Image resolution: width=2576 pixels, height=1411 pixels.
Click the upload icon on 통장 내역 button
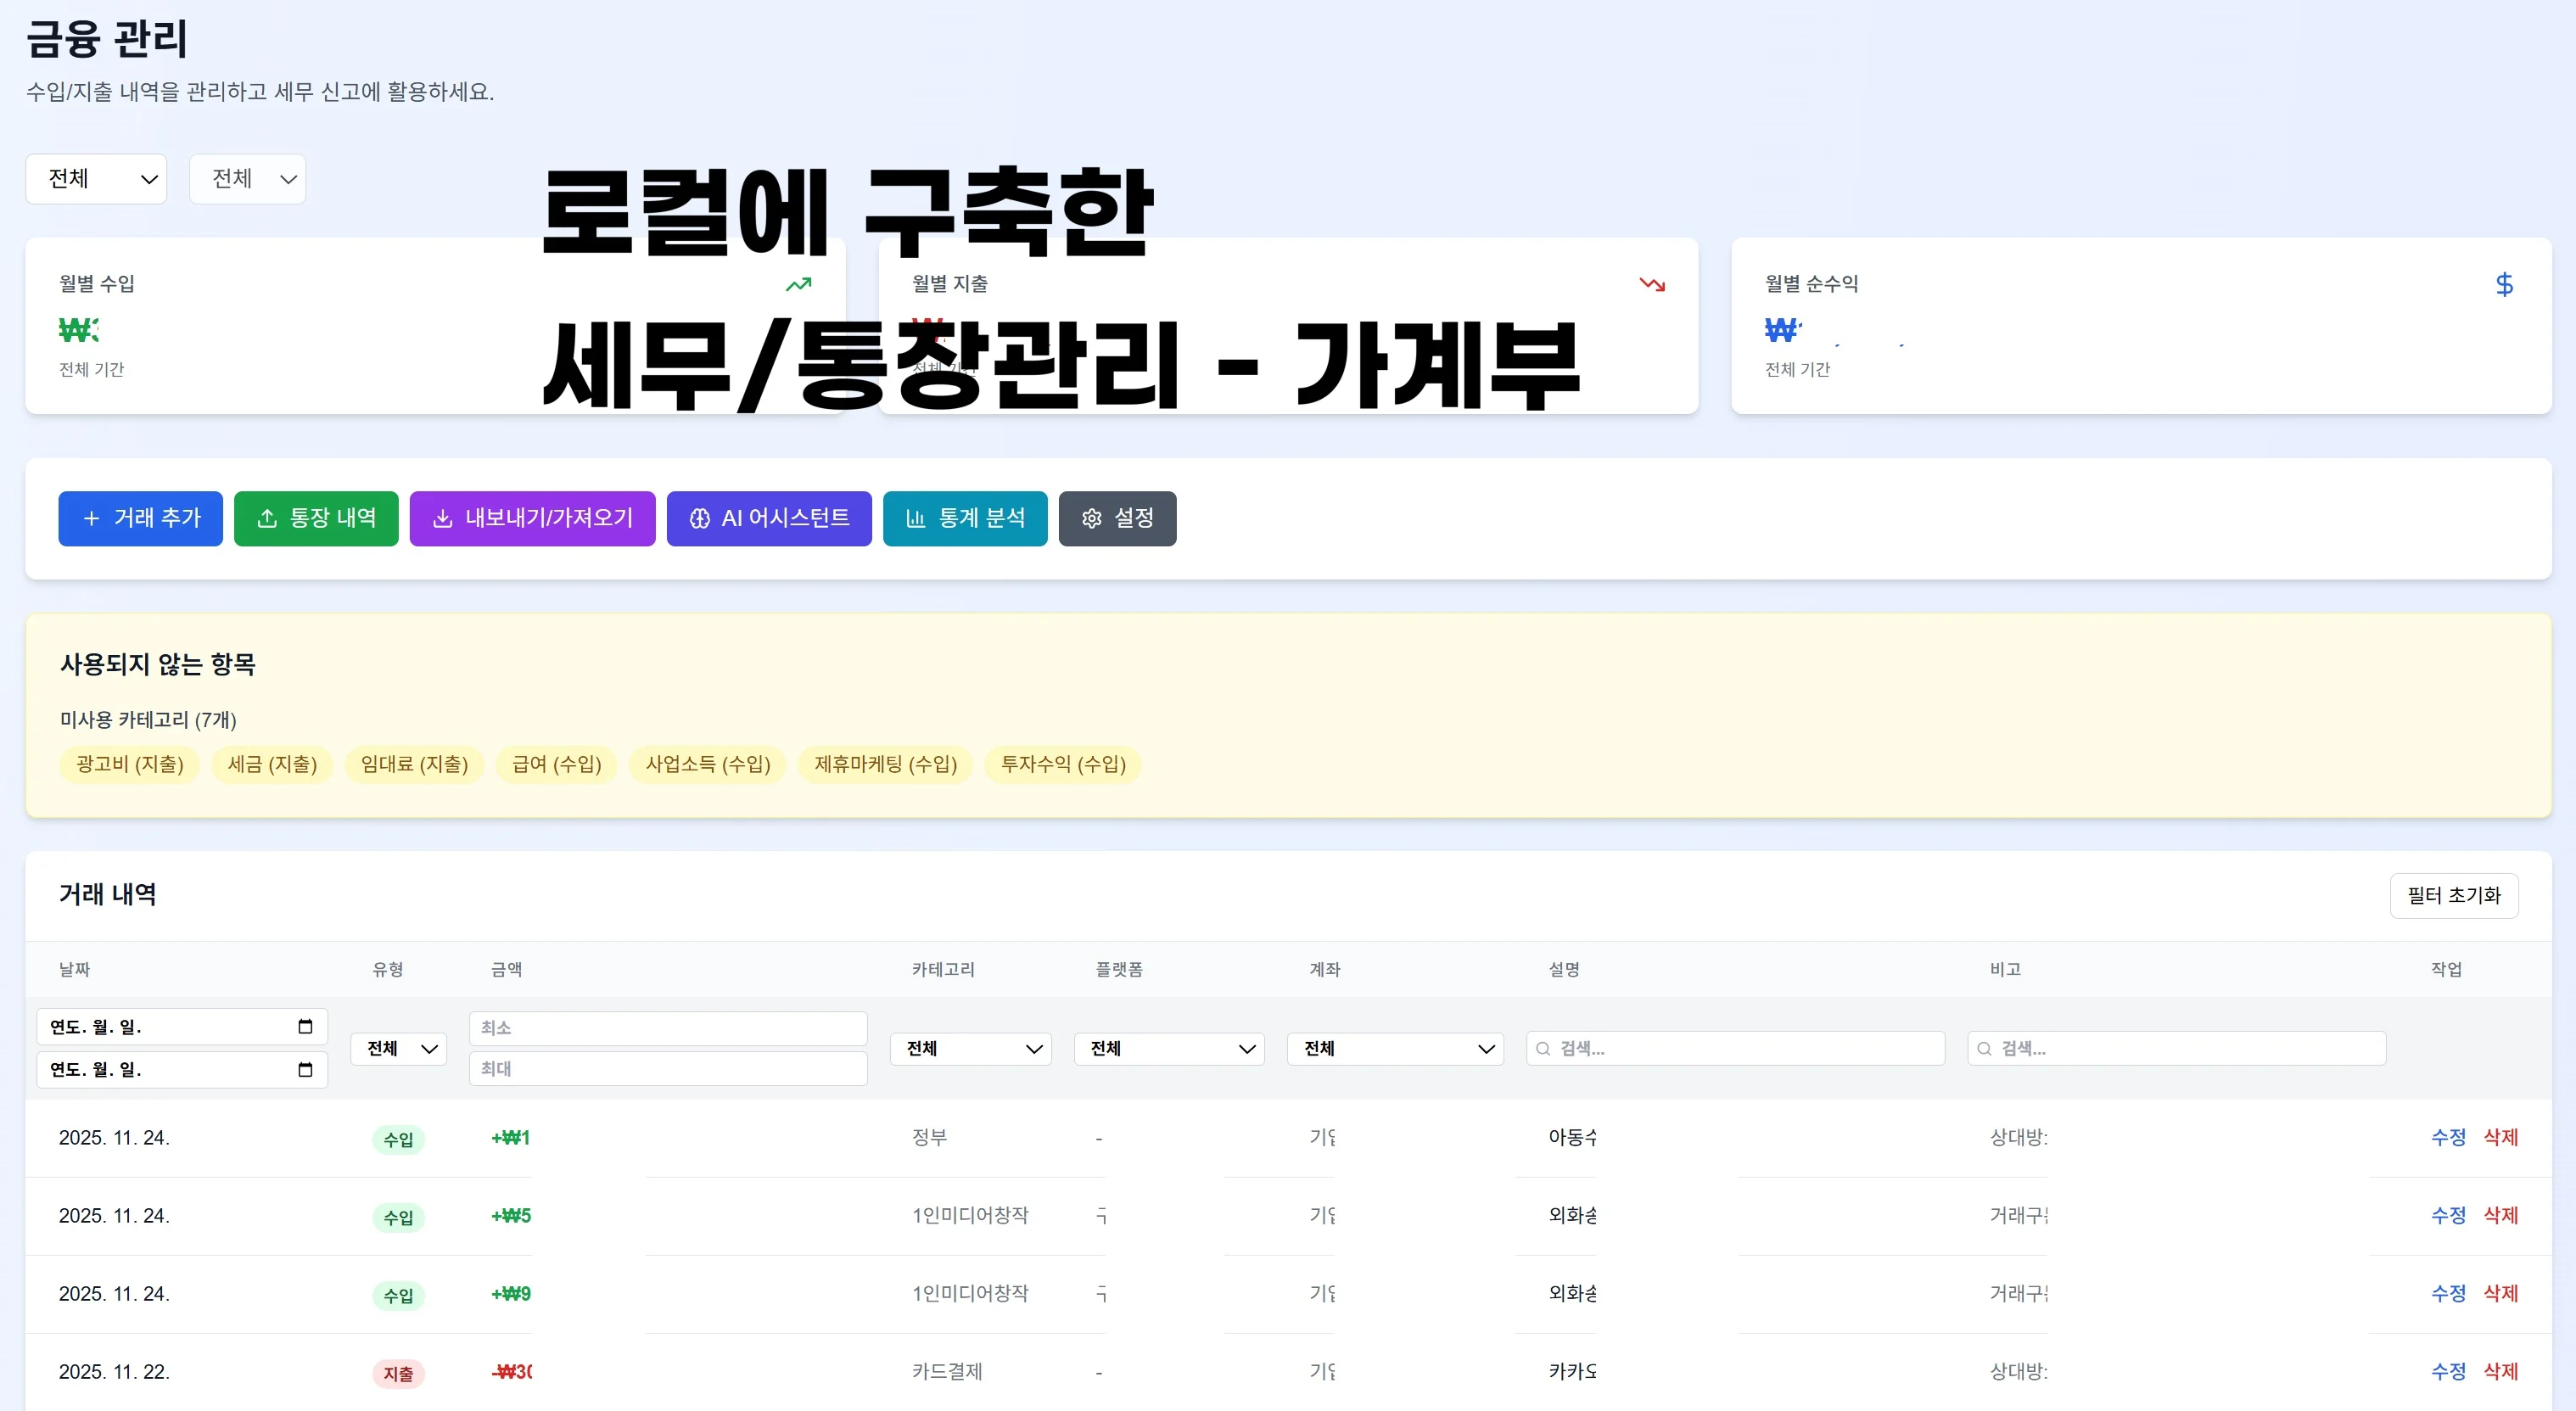[268, 518]
